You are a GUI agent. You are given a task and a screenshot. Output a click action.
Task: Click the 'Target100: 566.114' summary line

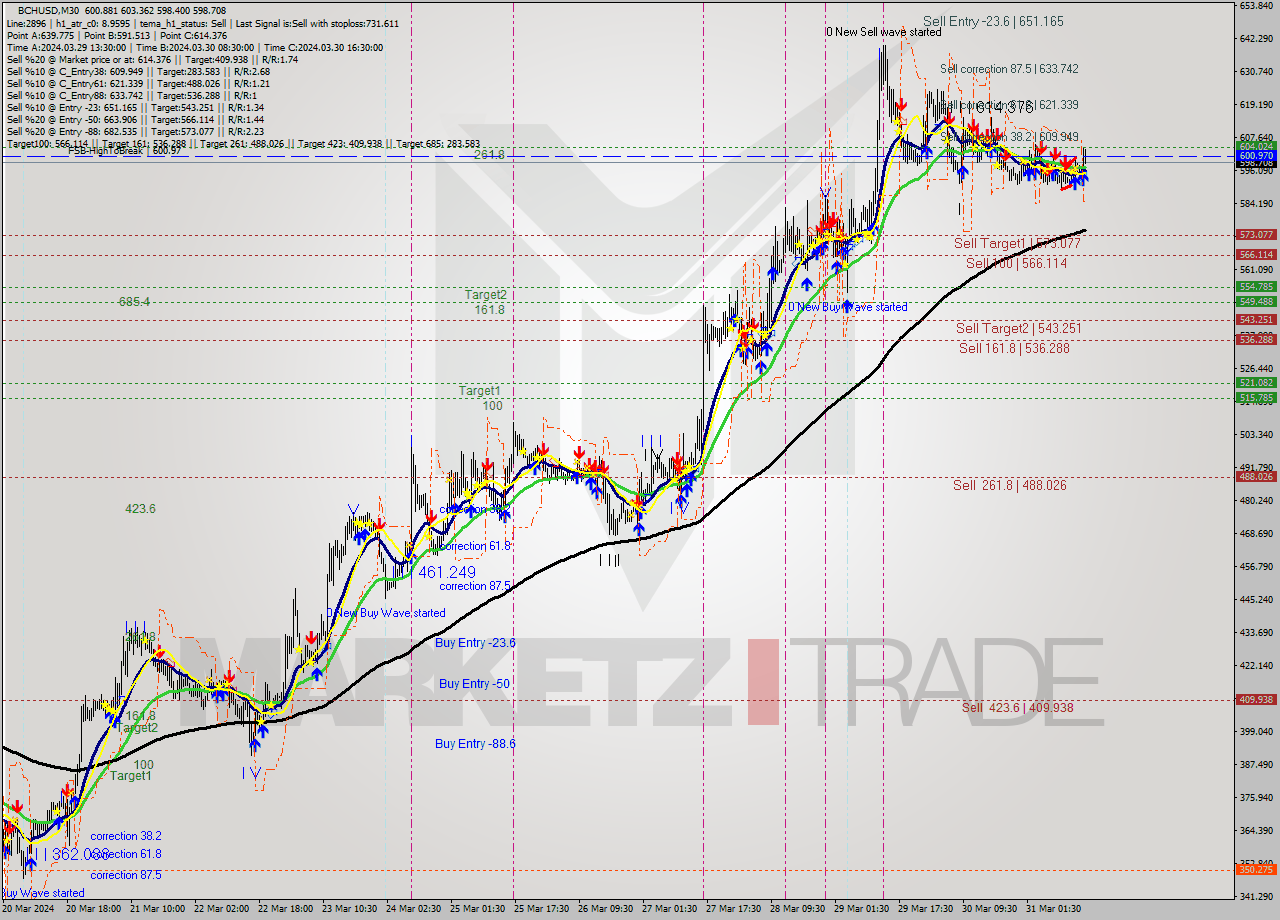243,144
